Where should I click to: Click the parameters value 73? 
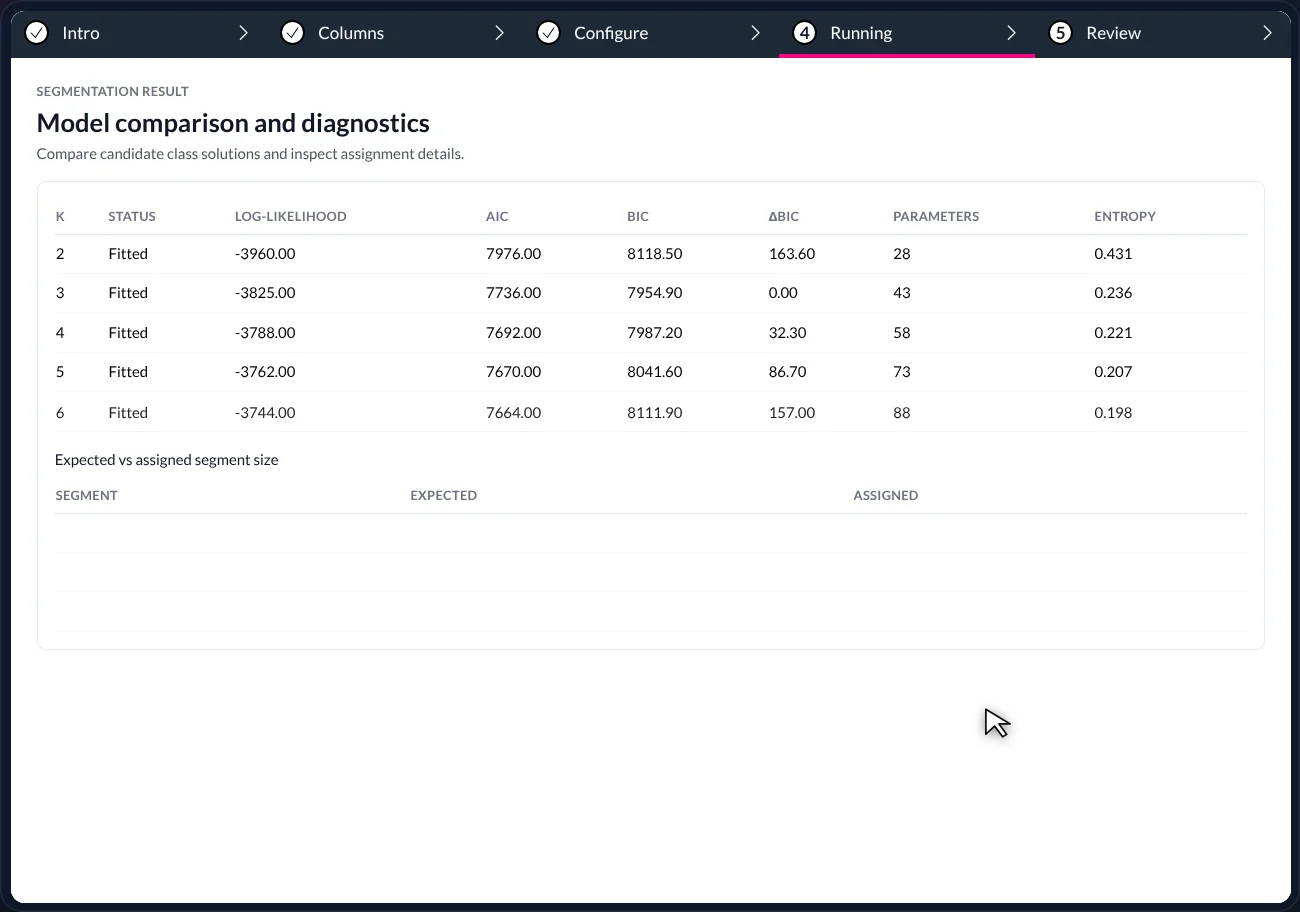pos(902,372)
